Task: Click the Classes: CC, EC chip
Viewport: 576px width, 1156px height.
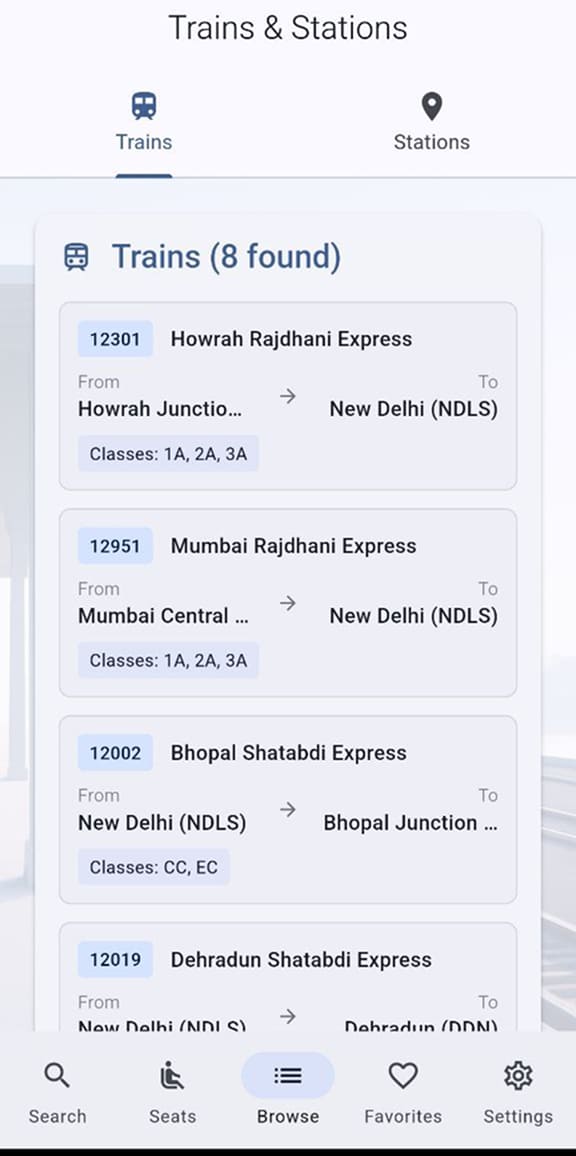Action: coord(154,867)
